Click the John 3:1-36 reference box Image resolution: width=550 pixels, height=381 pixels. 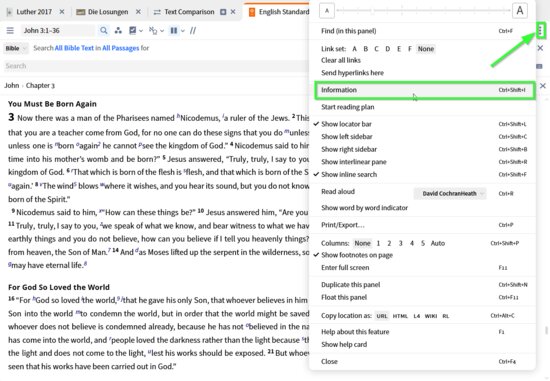[58, 31]
